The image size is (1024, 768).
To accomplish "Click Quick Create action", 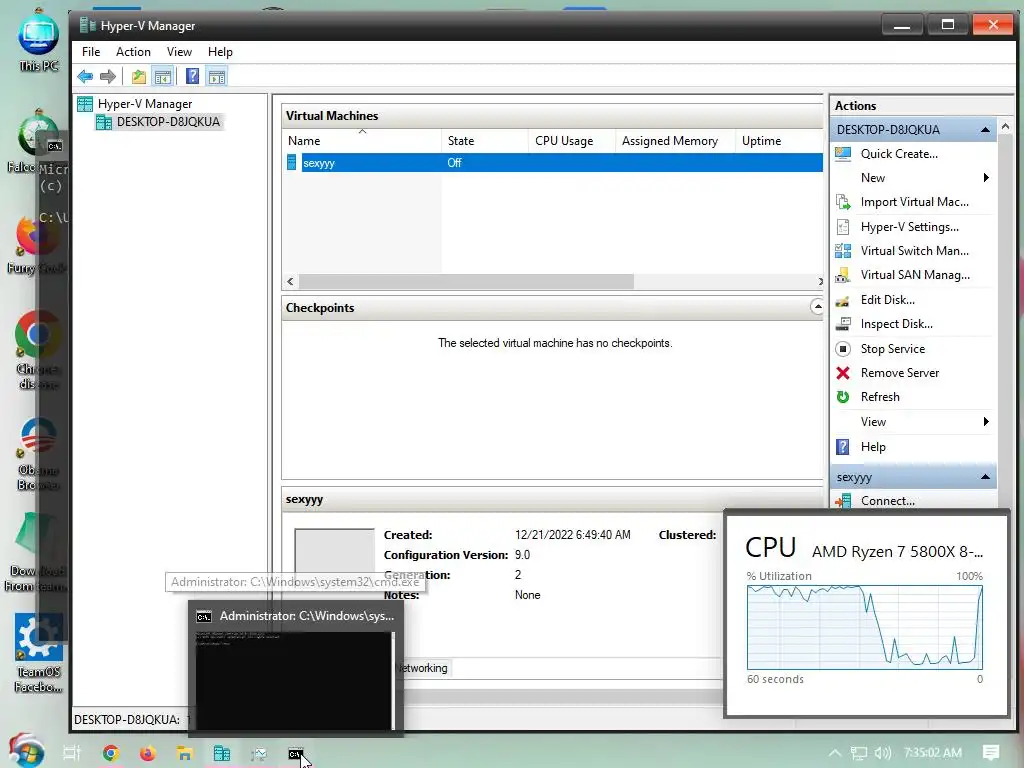I will tap(899, 153).
